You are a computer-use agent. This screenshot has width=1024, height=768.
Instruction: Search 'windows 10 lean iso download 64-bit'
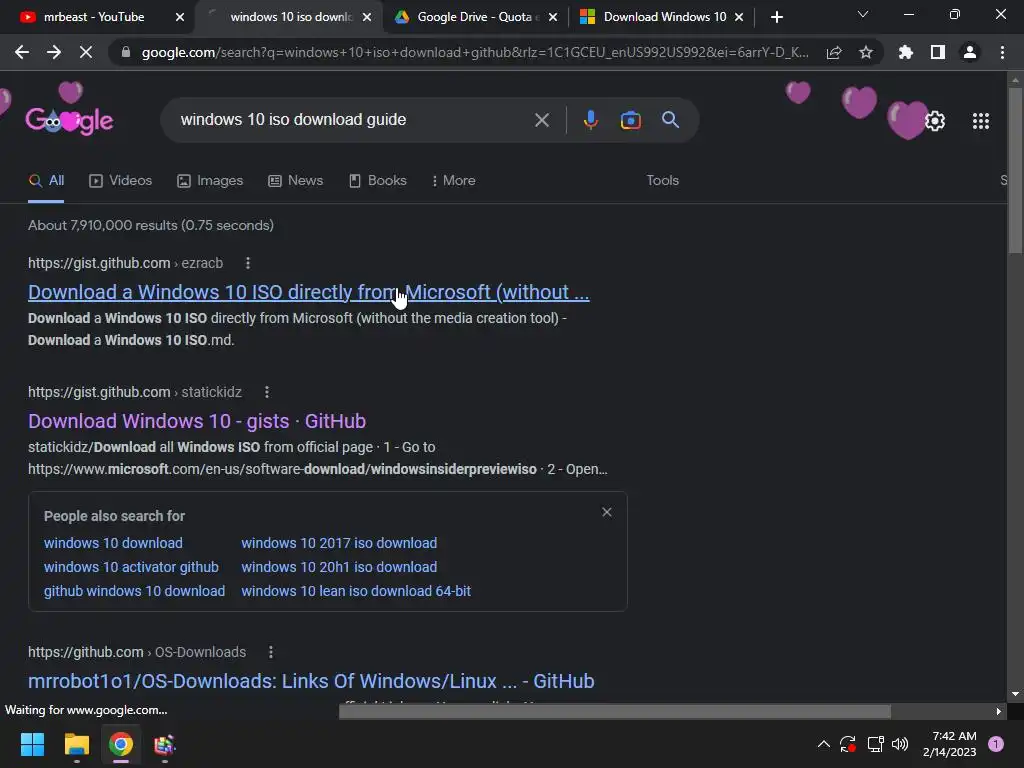click(356, 591)
